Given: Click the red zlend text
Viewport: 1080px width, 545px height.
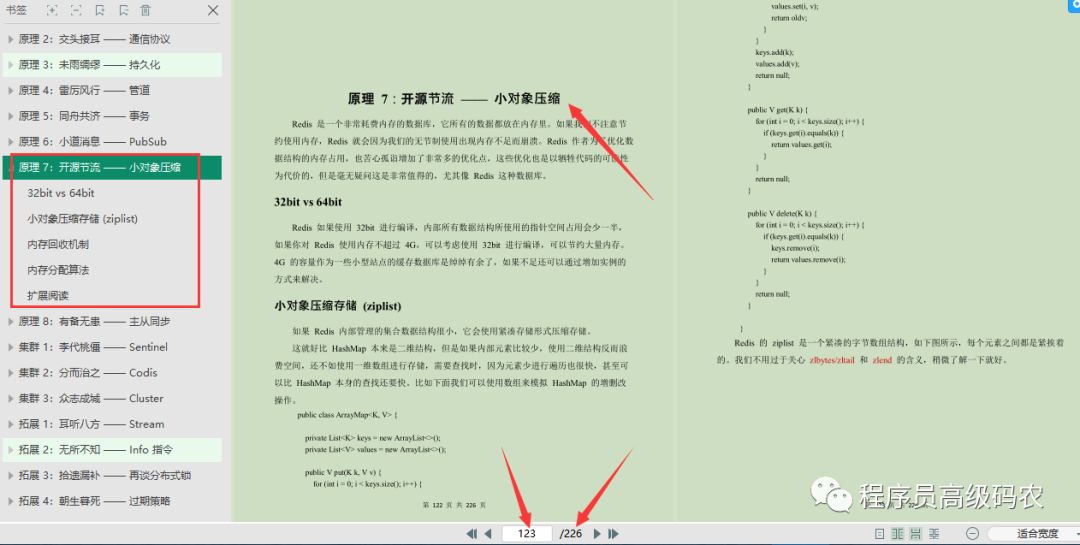Looking at the screenshot, I should pos(882,360).
